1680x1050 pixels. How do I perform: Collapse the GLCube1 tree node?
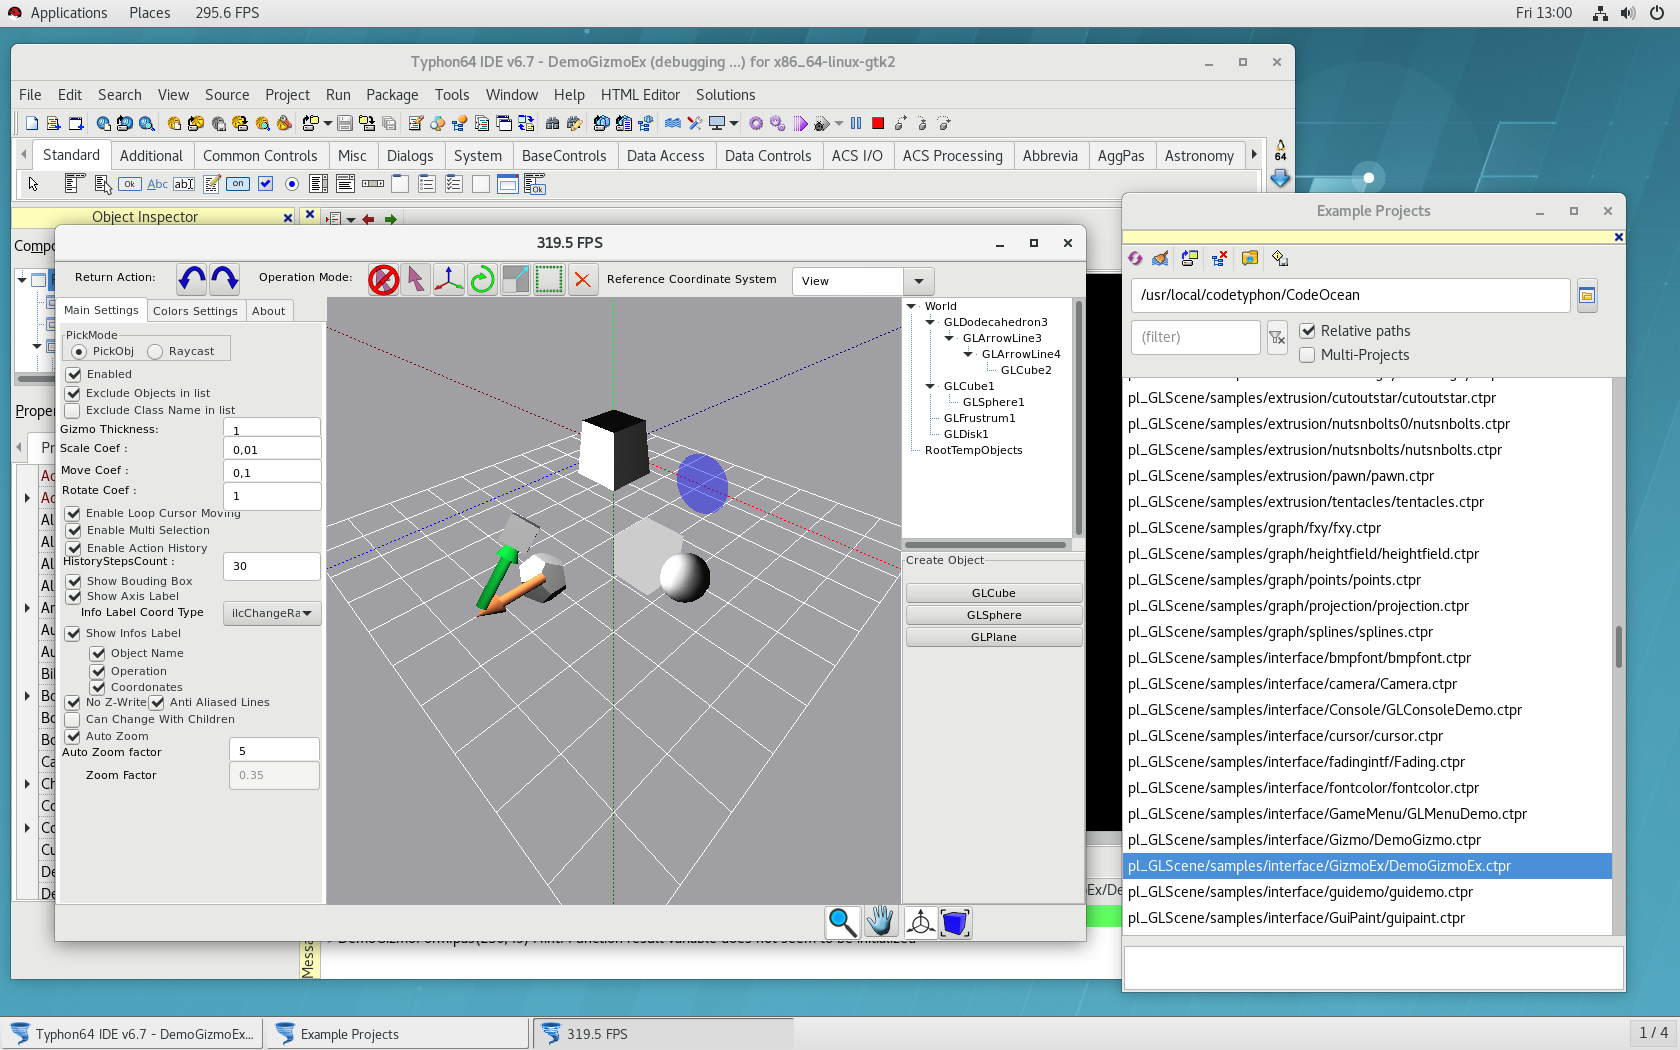point(930,386)
